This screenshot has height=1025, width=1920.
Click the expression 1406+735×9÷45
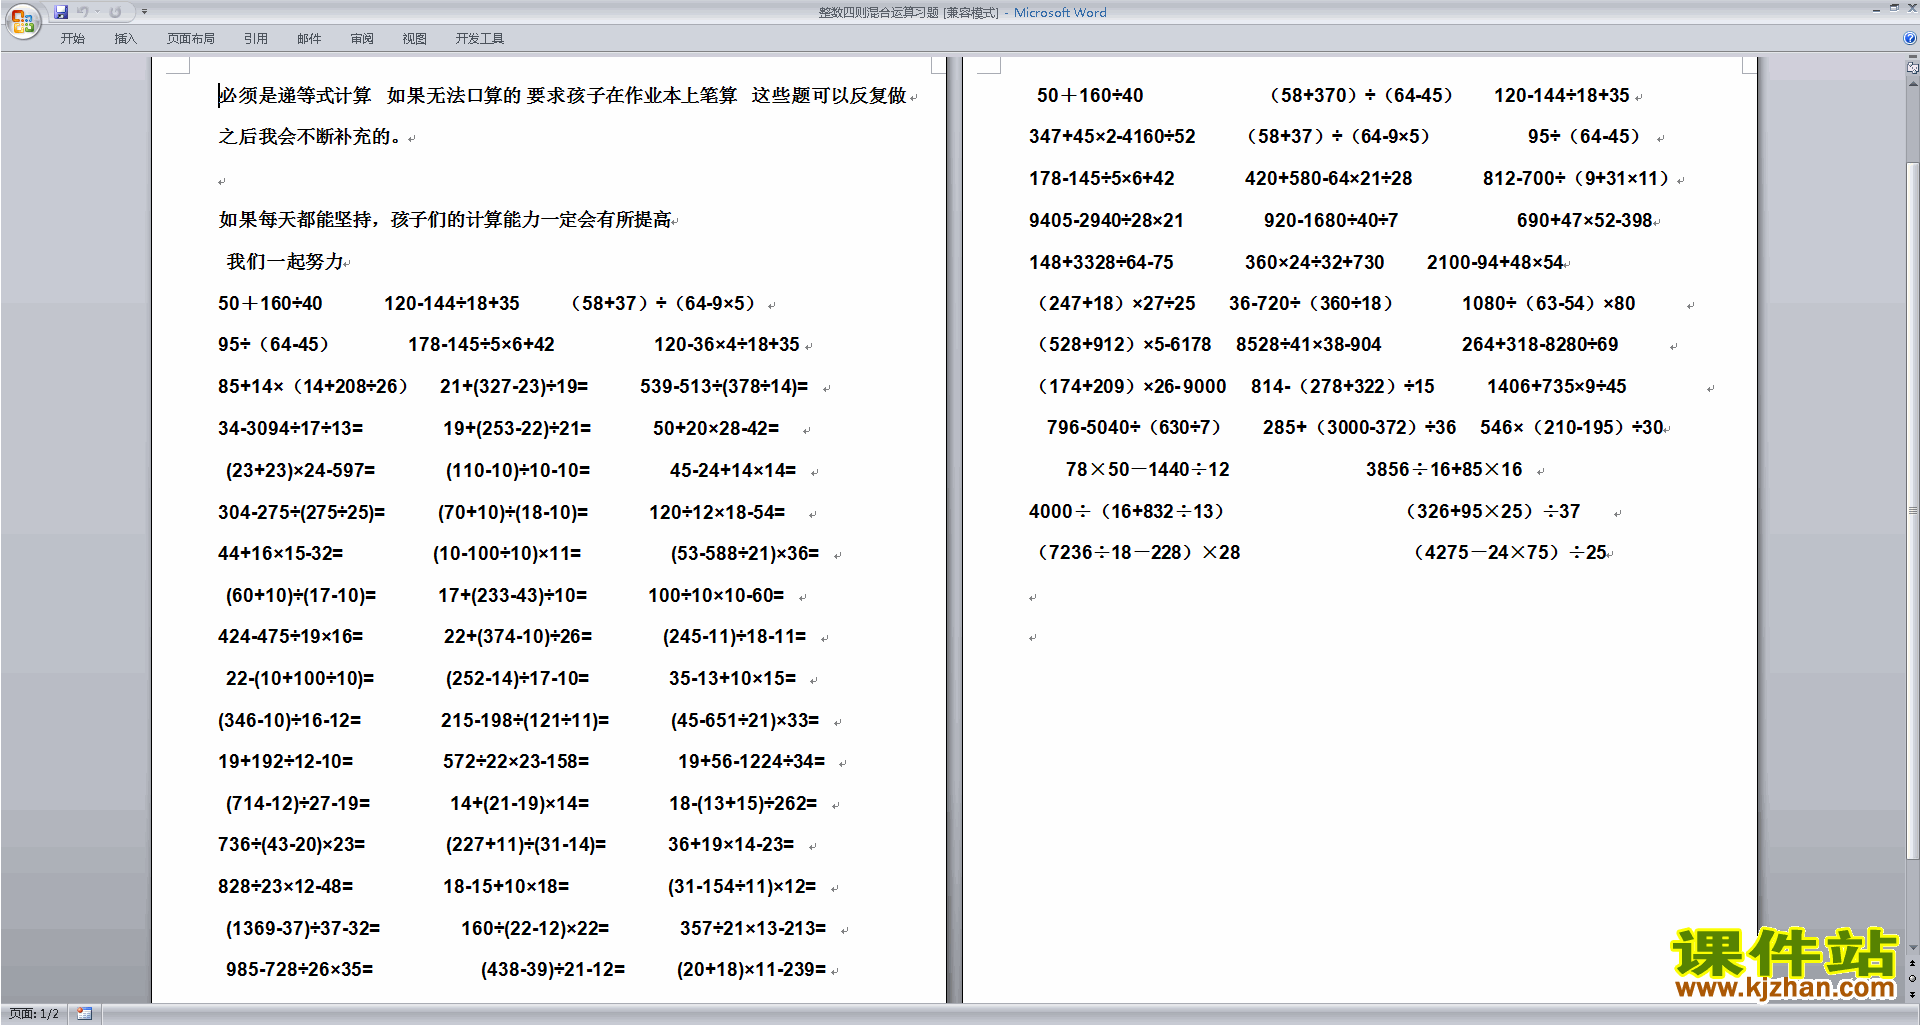pos(1557,386)
